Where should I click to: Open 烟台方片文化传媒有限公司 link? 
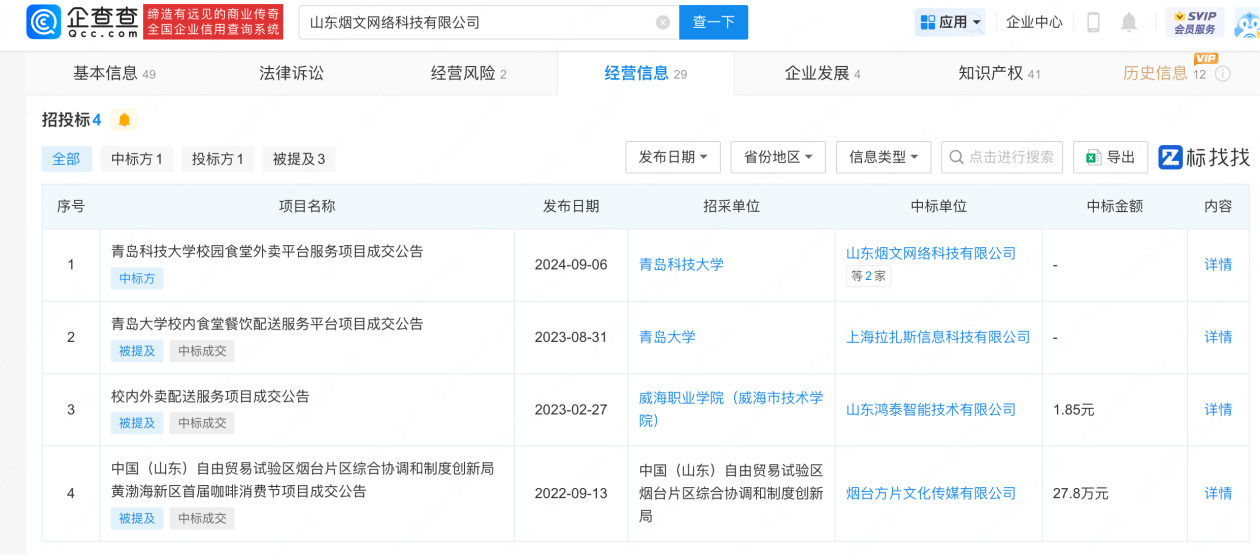(931, 493)
